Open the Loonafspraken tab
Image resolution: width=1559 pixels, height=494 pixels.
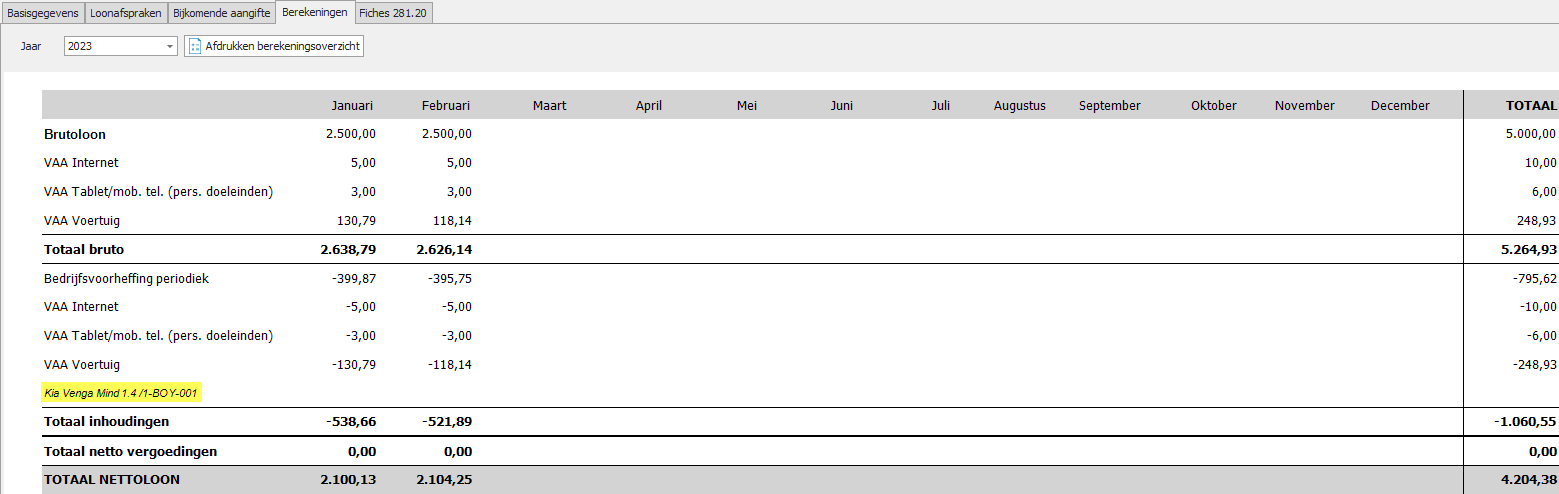tap(125, 13)
